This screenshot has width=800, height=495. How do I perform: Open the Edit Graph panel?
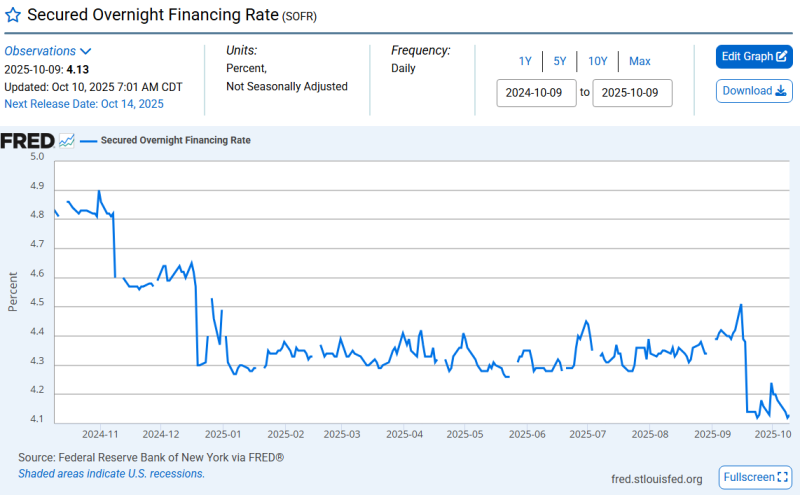point(754,57)
